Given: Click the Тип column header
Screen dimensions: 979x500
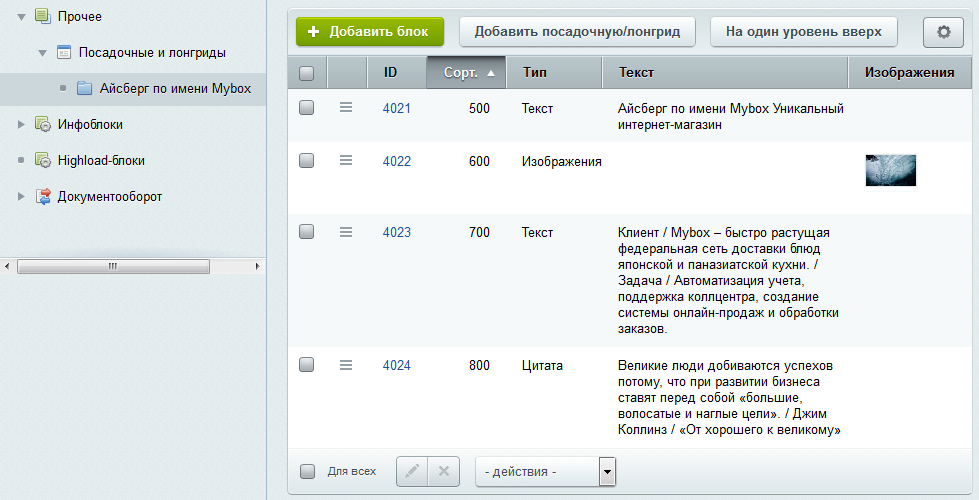Looking at the screenshot, I should (x=554, y=72).
